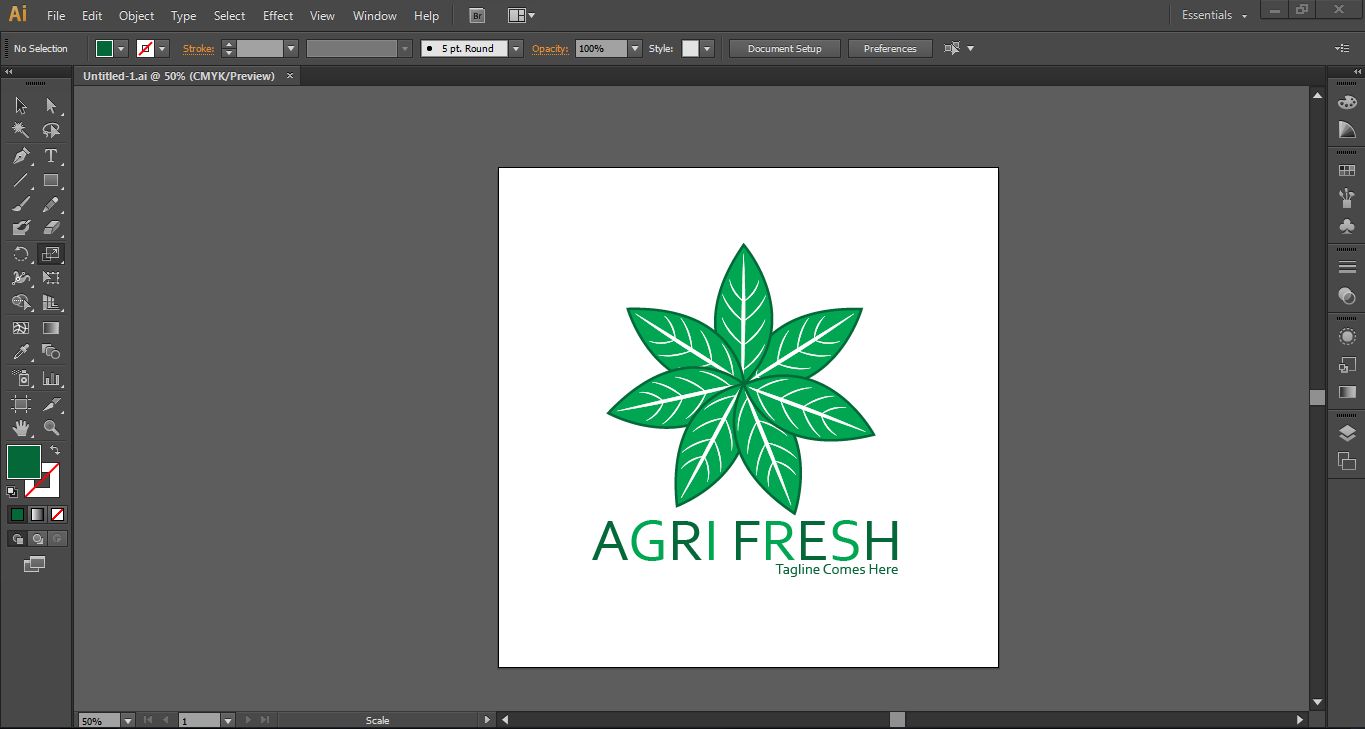Select the Hand tool
The height and width of the screenshot is (729, 1365).
[x=21, y=428]
